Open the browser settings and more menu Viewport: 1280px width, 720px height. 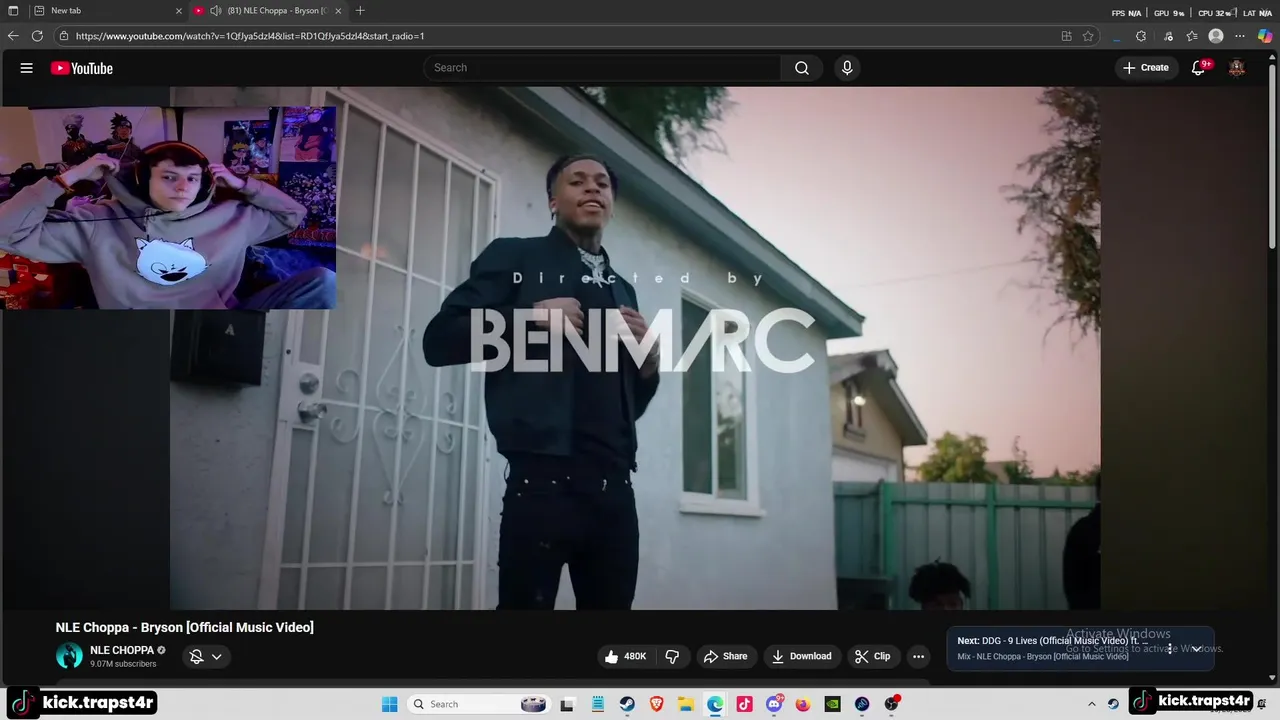(x=1241, y=36)
